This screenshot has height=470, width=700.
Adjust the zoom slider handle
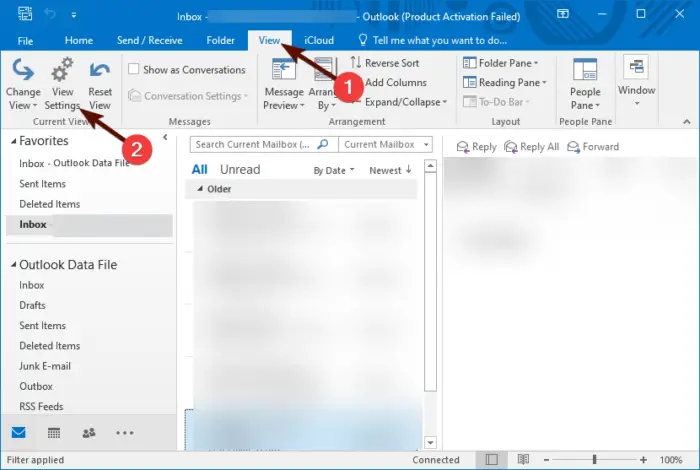(594, 459)
